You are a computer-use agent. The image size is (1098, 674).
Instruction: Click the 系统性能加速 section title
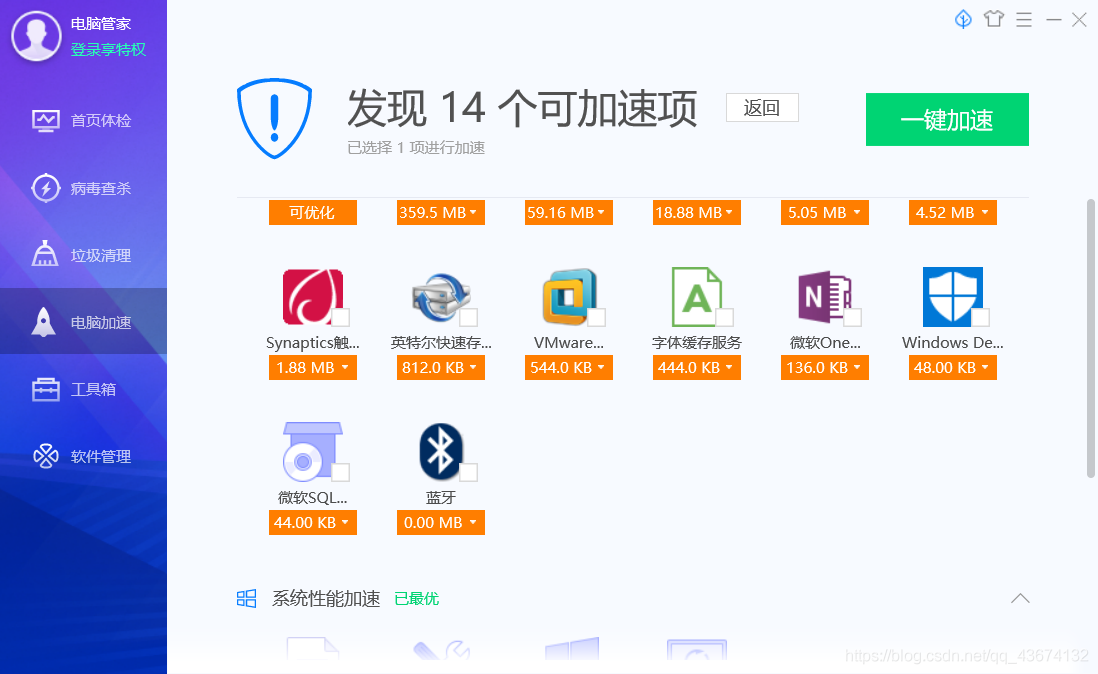click(326, 598)
